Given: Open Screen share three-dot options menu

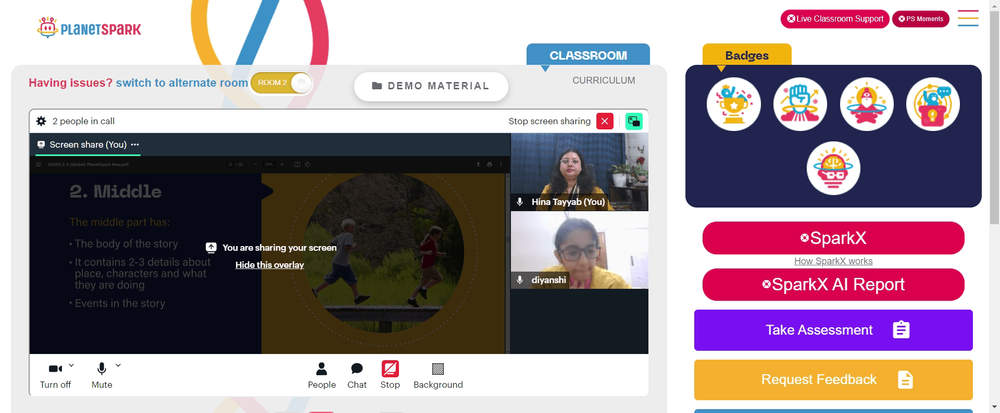Looking at the screenshot, I should click(135, 145).
